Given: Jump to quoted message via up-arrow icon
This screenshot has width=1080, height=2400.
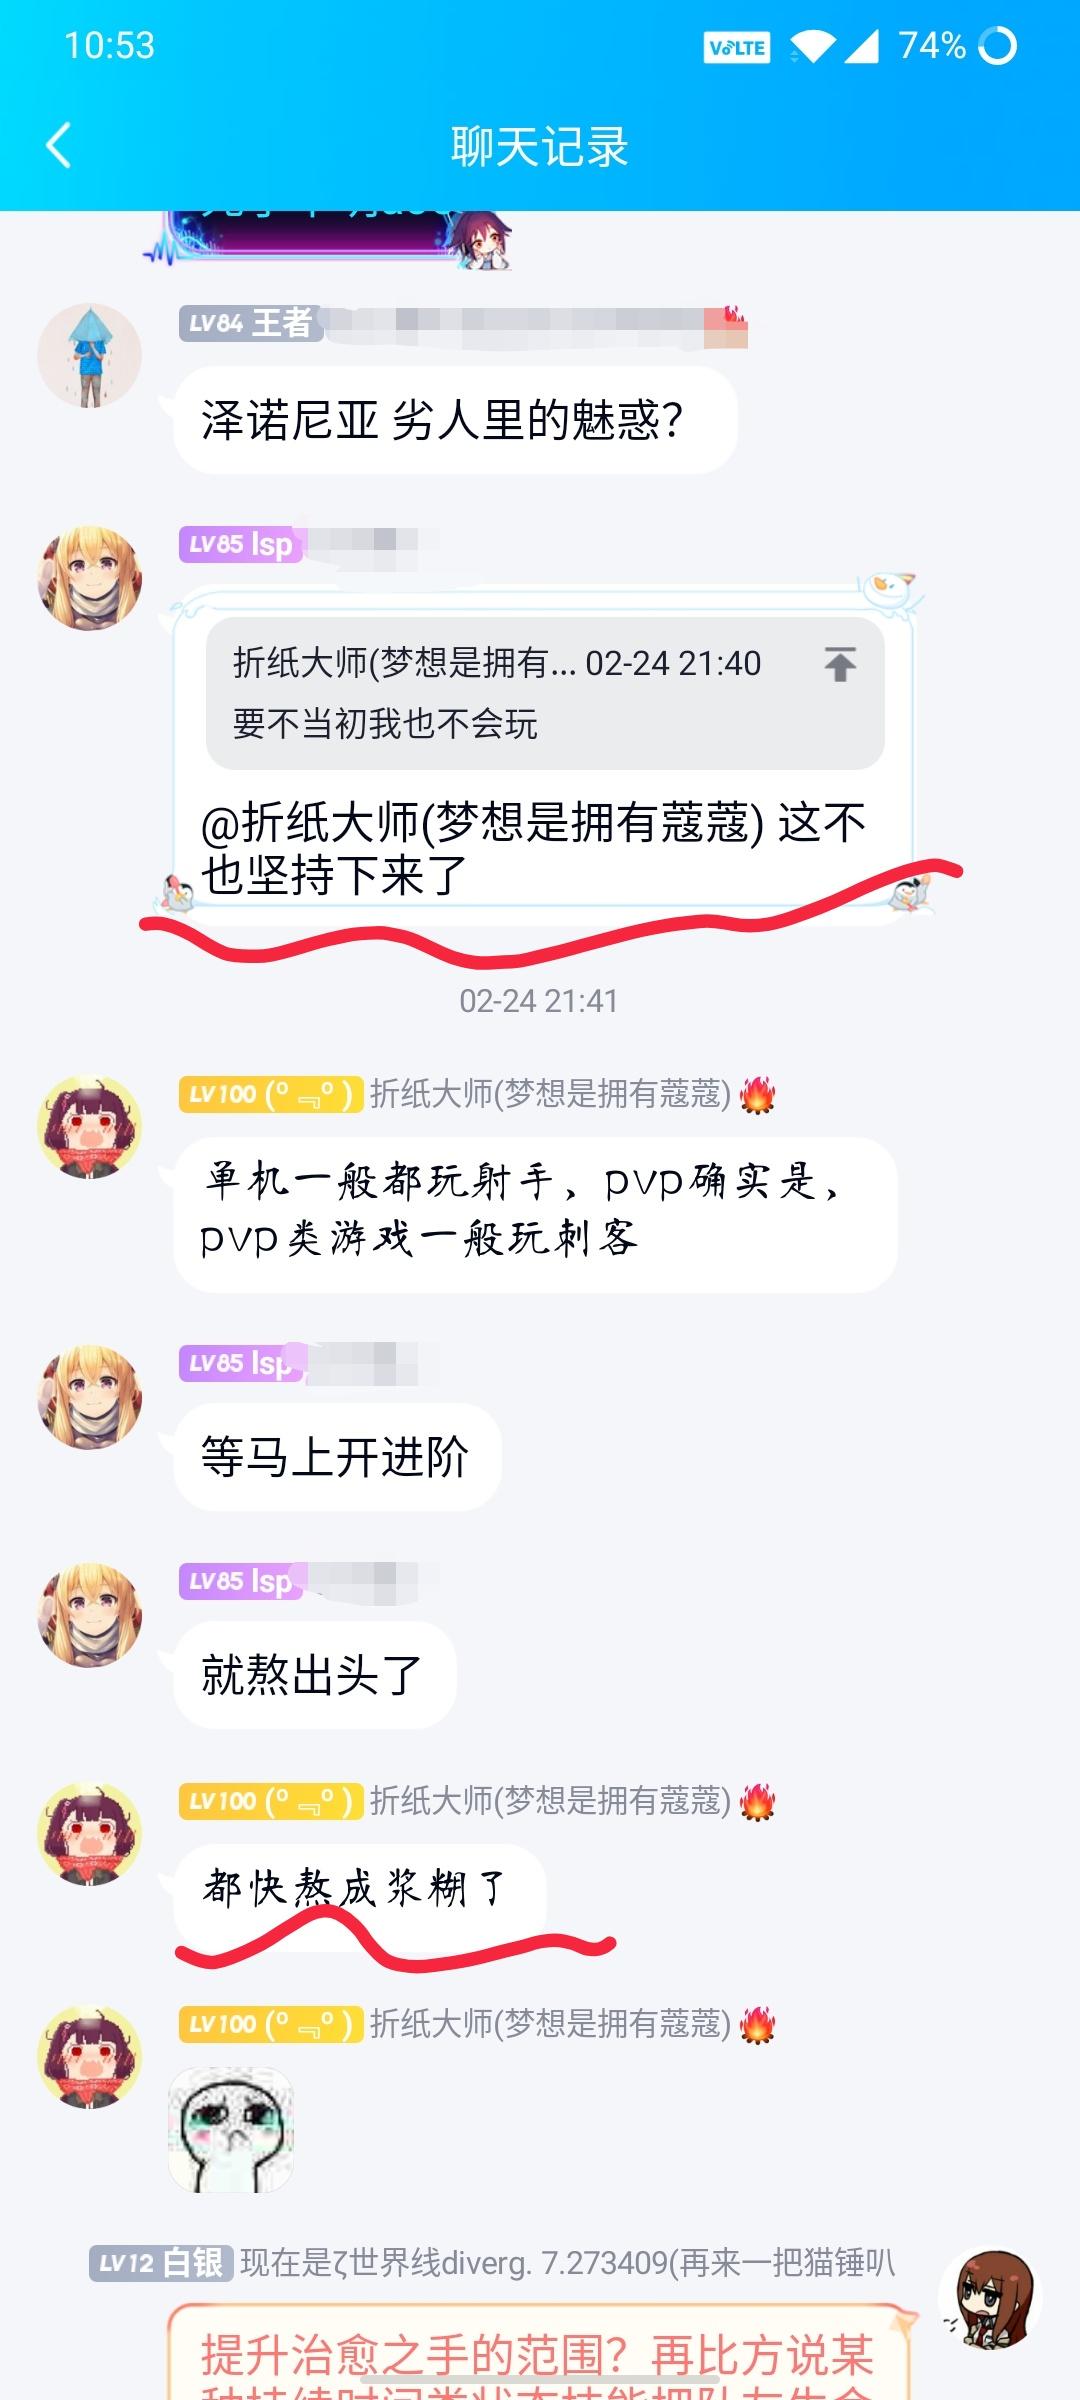Looking at the screenshot, I should pos(840,664).
